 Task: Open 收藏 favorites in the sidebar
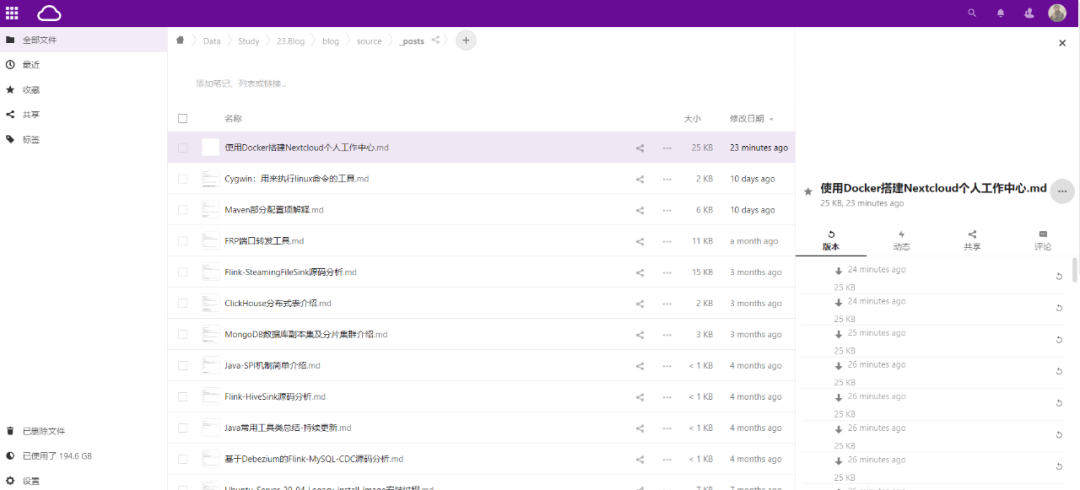pyautogui.click(x=83, y=90)
